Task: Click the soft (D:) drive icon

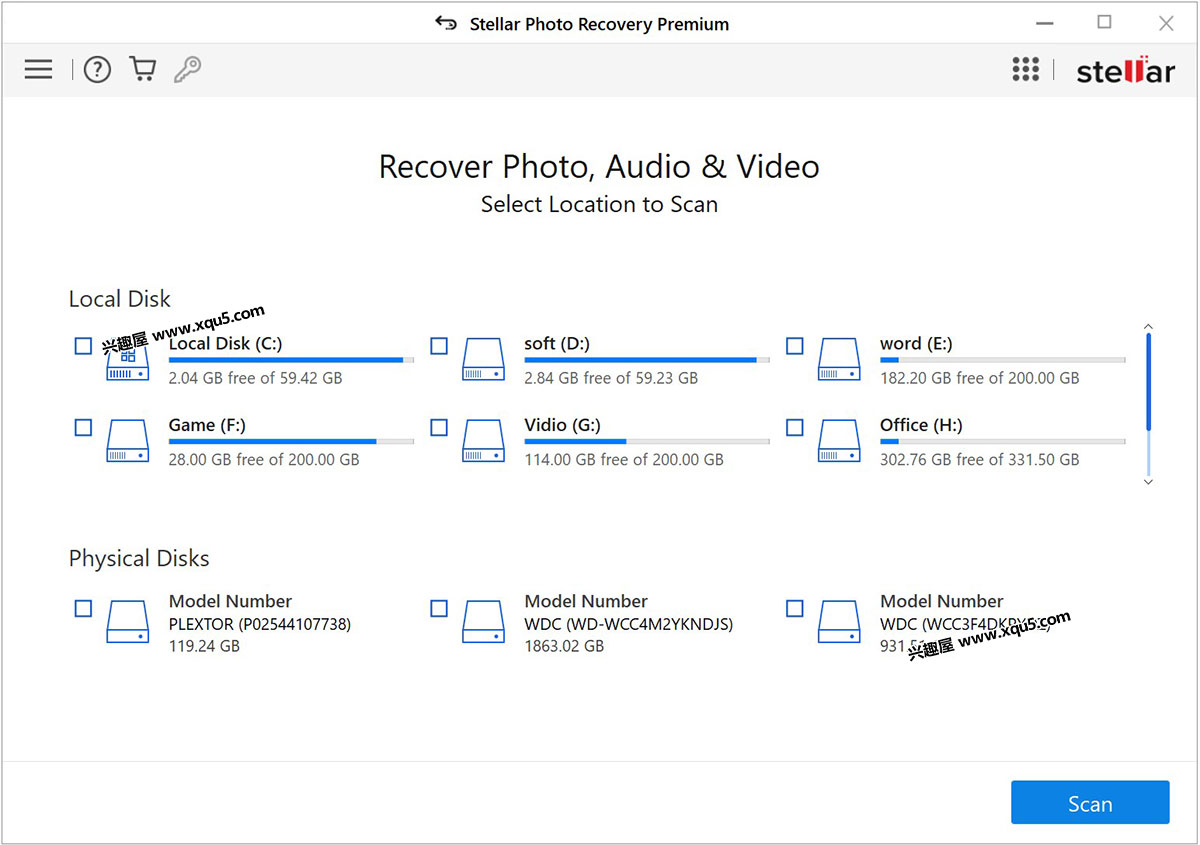Action: coord(483,360)
